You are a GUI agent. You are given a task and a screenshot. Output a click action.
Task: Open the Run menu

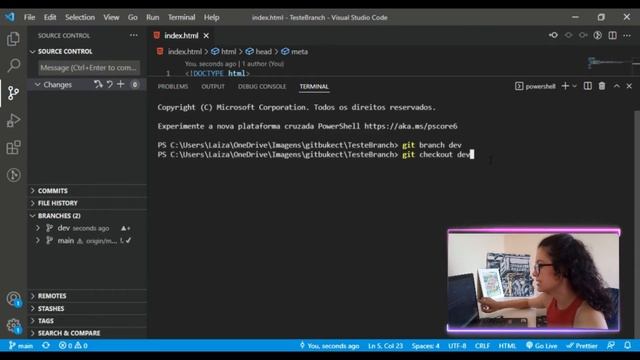click(x=153, y=17)
